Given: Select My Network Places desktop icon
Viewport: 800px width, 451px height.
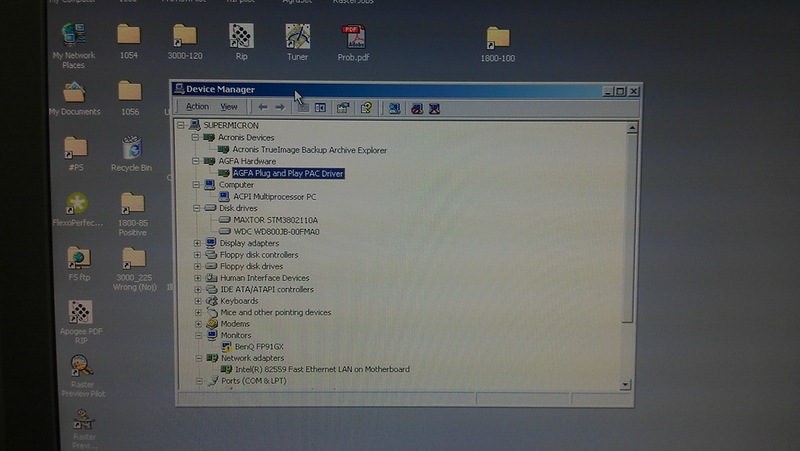Looking at the screenshot, I should coord(73,46).
